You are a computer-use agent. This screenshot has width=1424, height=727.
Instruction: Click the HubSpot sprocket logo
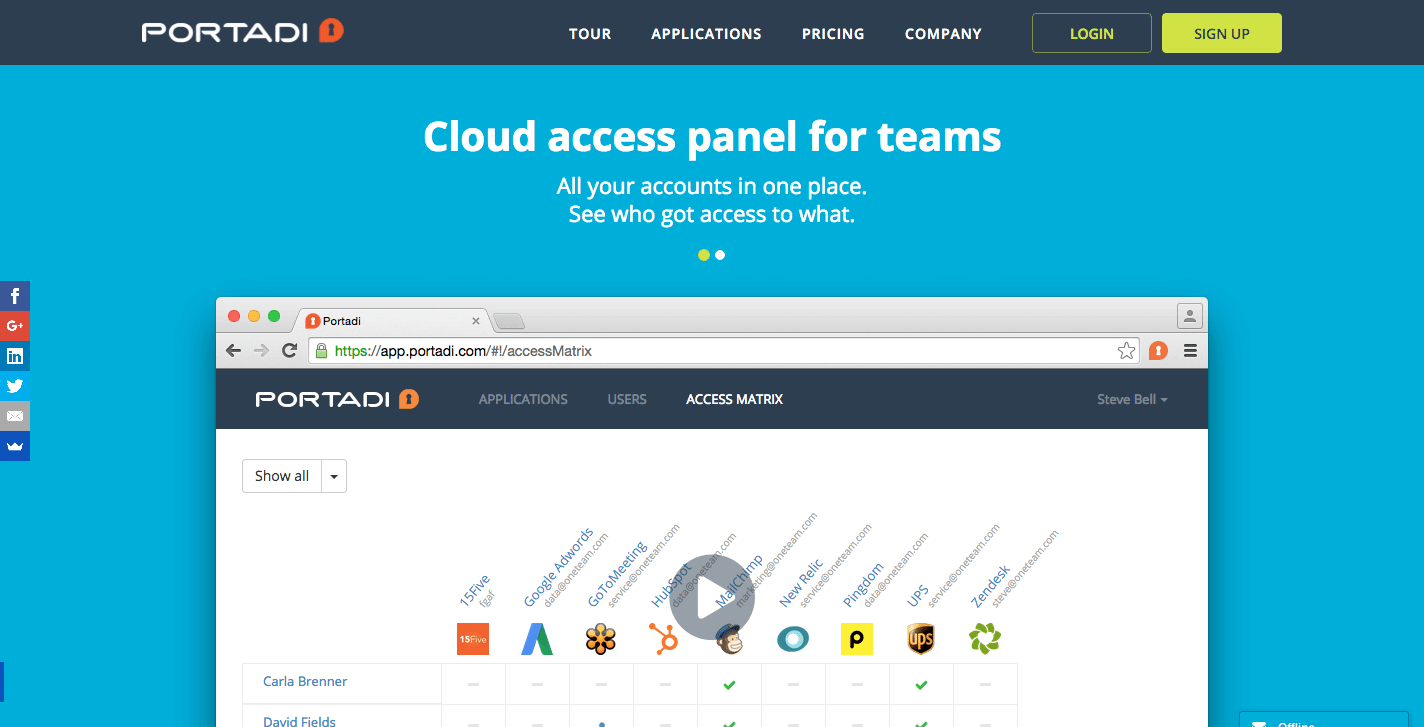665,639
